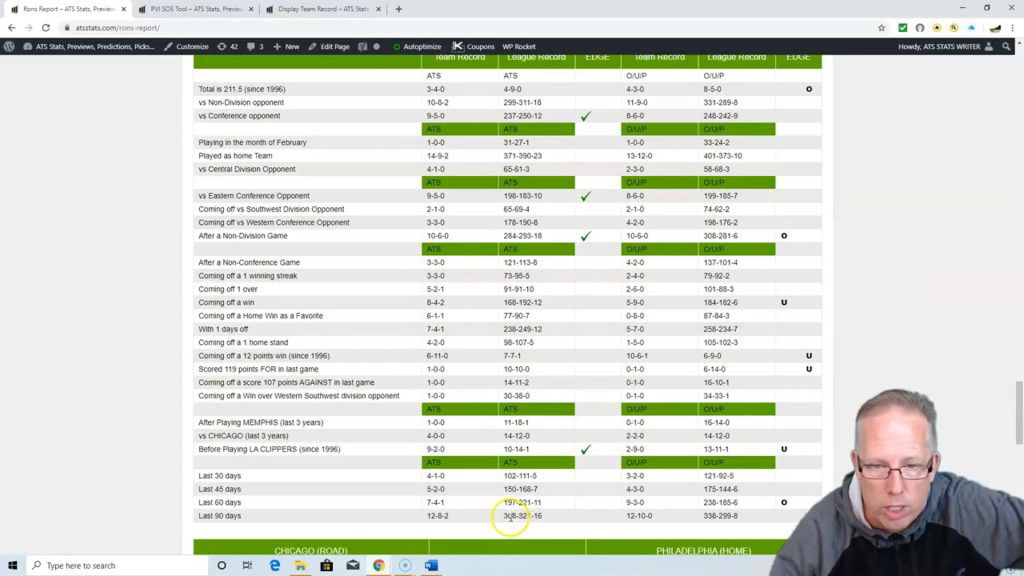This screenshot has width=1024, height=576.
Task: Click 'Scored 119 points FOR in last game'
Action: coord(259,369)
